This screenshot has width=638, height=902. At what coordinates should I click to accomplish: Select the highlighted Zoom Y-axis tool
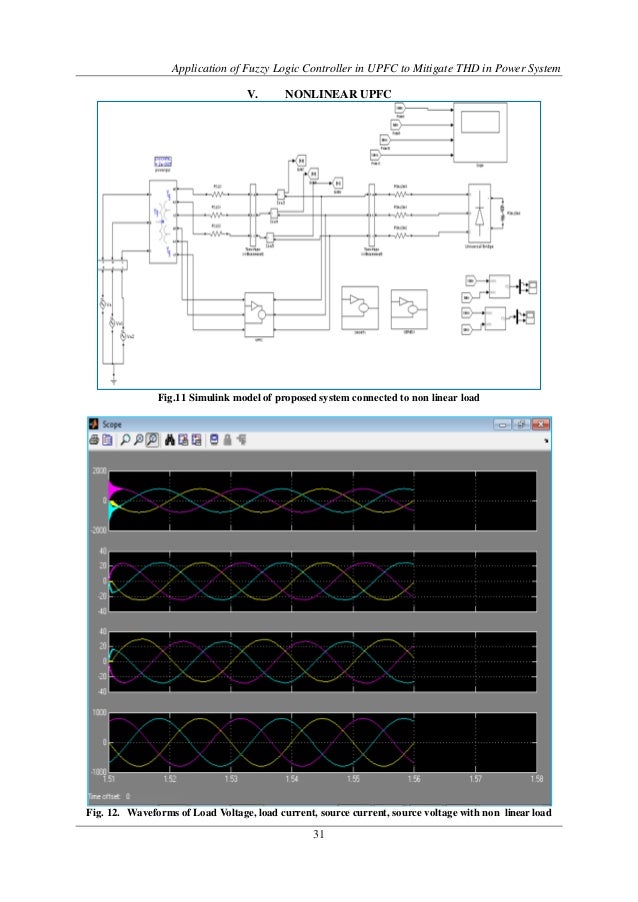tap(152, 440)
